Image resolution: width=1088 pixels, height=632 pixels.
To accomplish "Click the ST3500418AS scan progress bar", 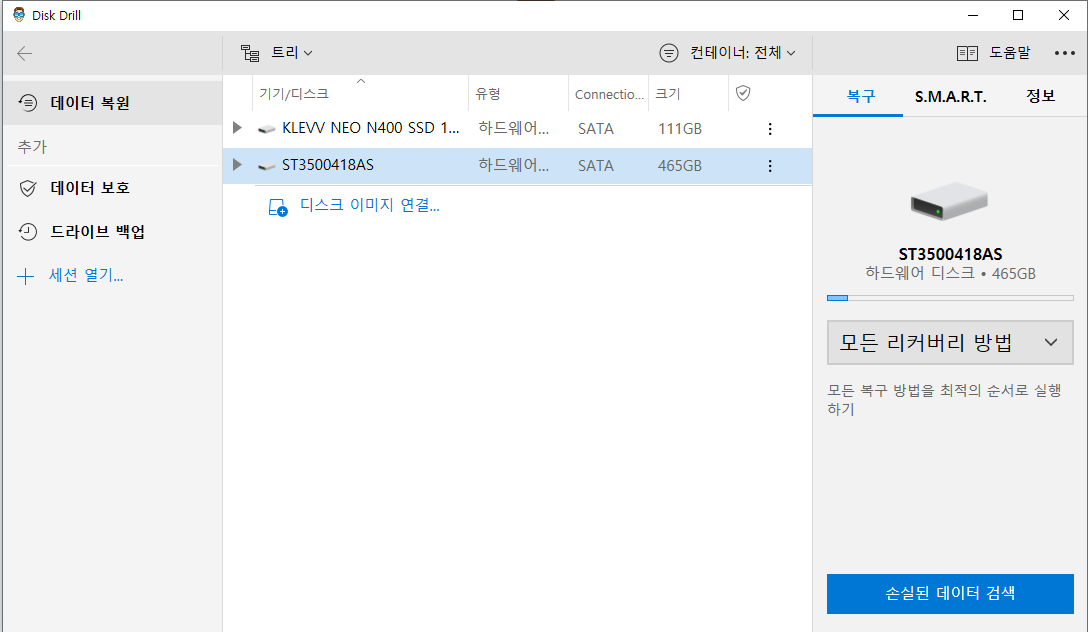I will point(948,297).
